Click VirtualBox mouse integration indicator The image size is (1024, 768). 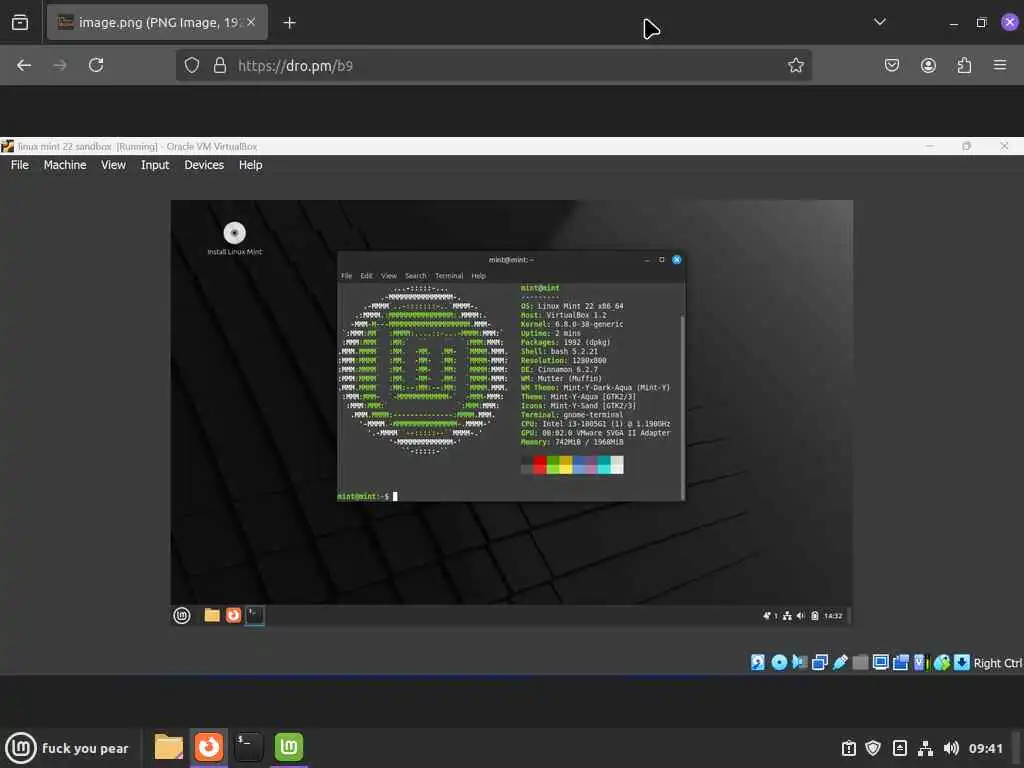pos(942,662)
